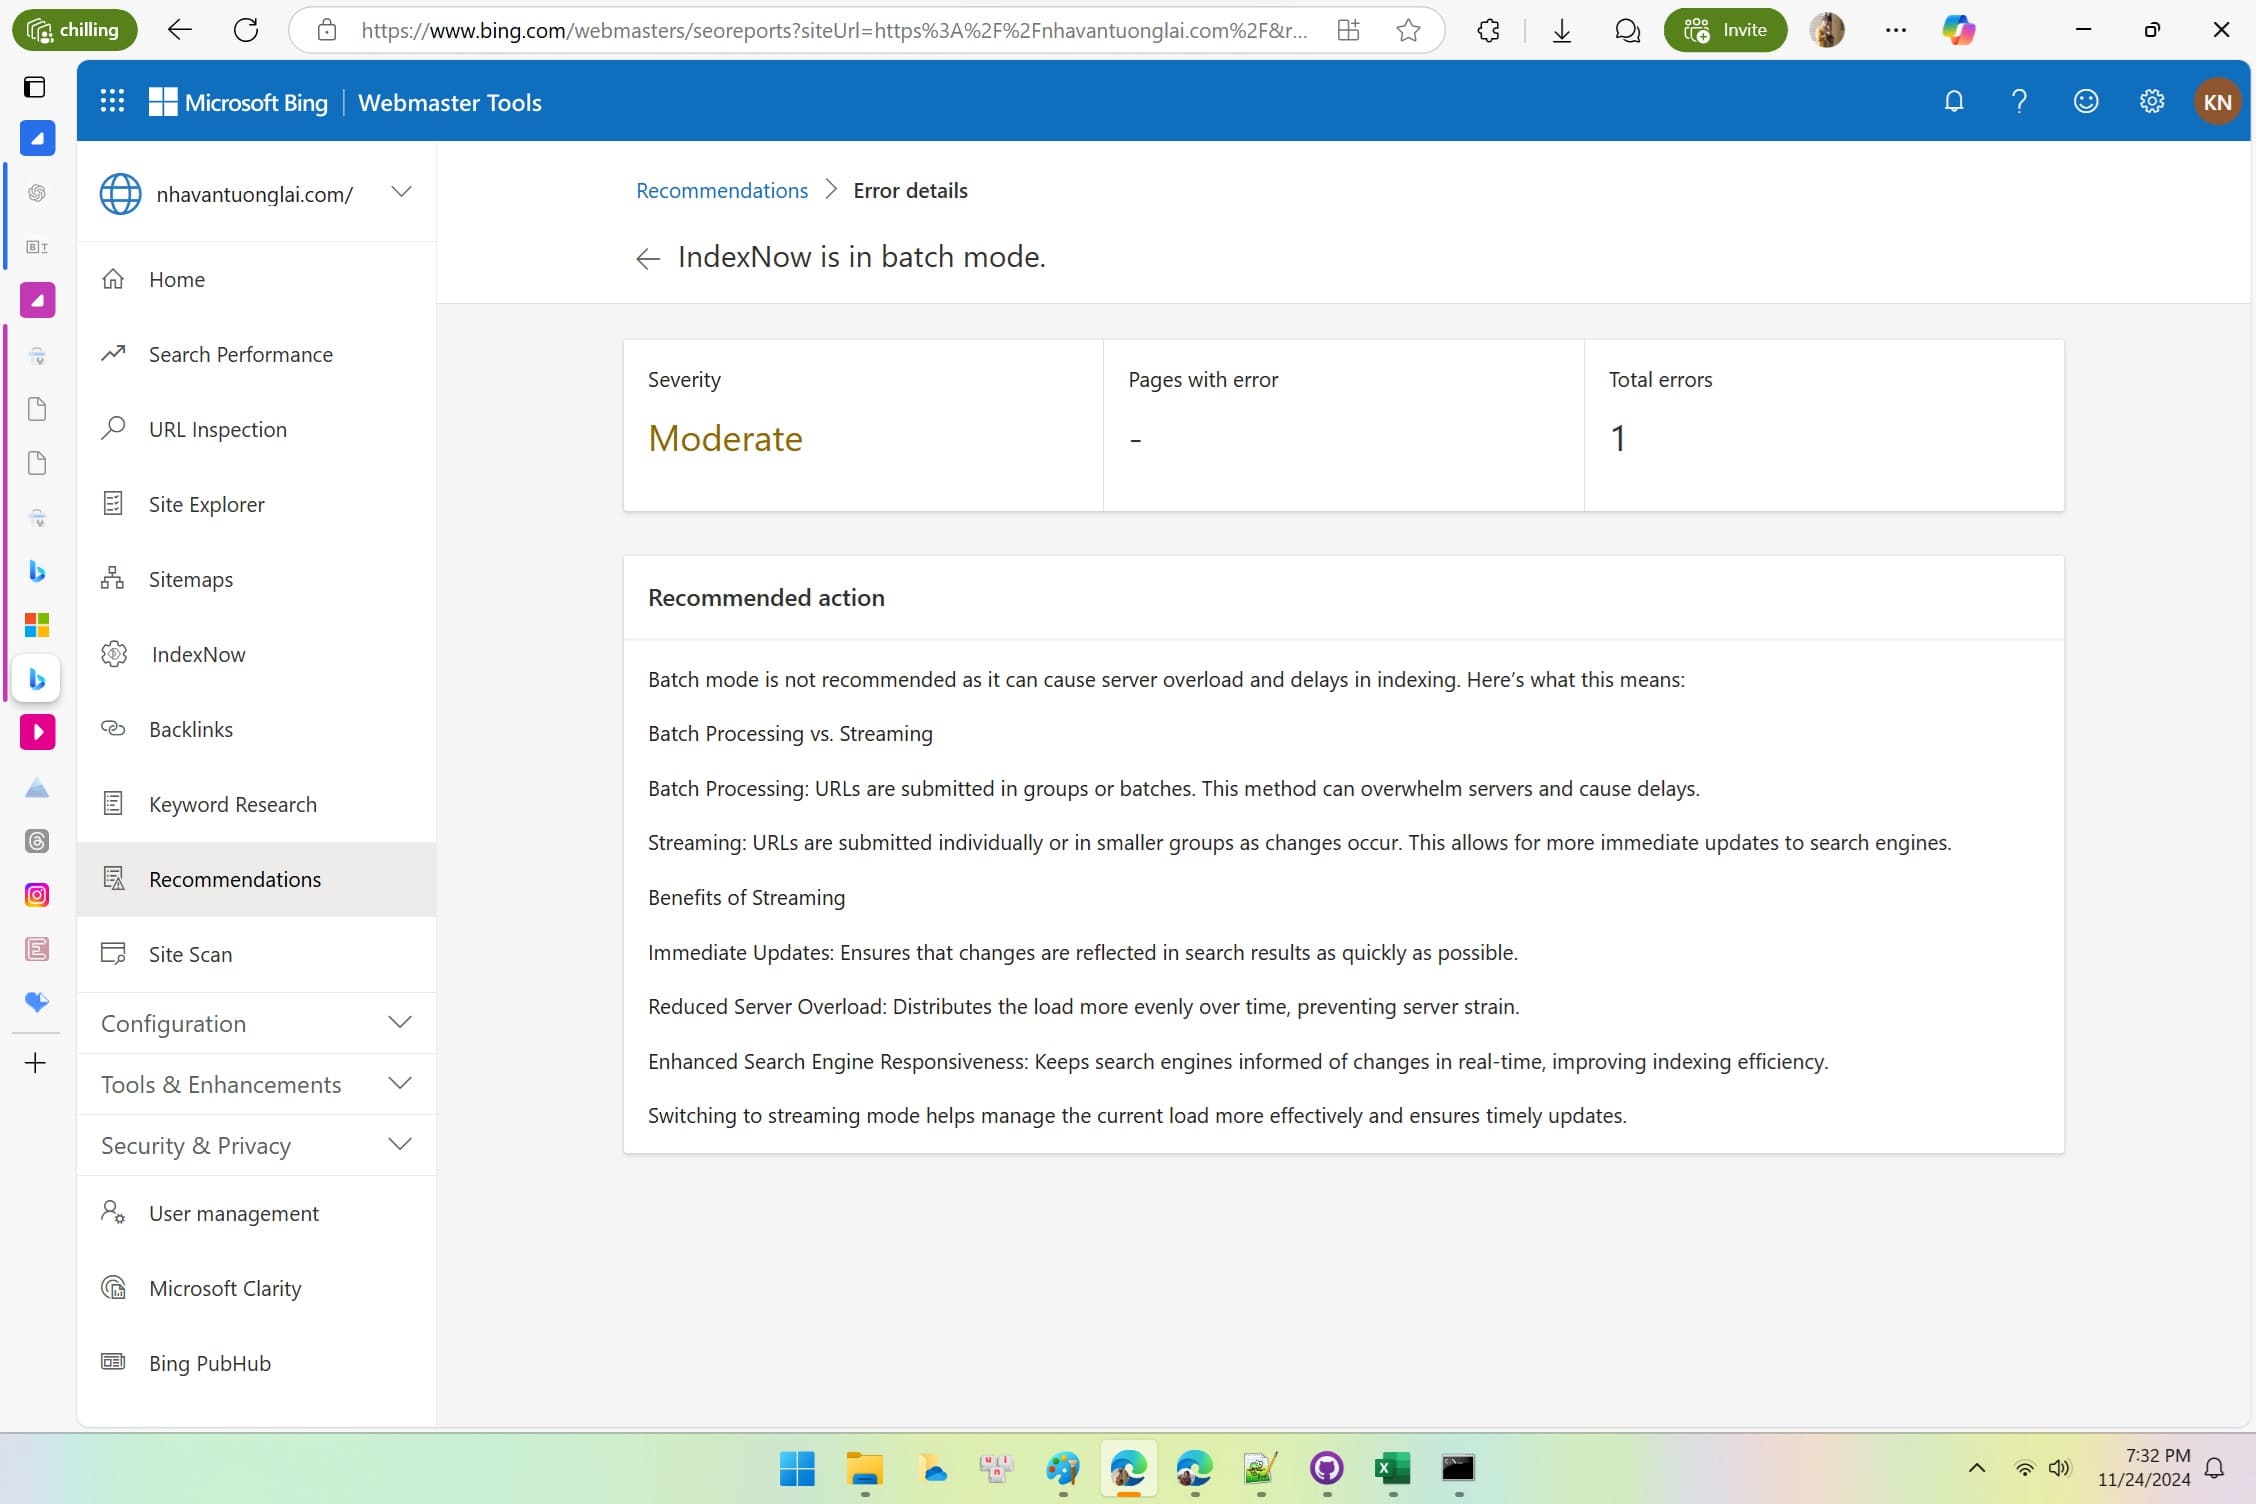Open Sitemaps in the sidebar

pyautogui.click(x=256, y=579)
